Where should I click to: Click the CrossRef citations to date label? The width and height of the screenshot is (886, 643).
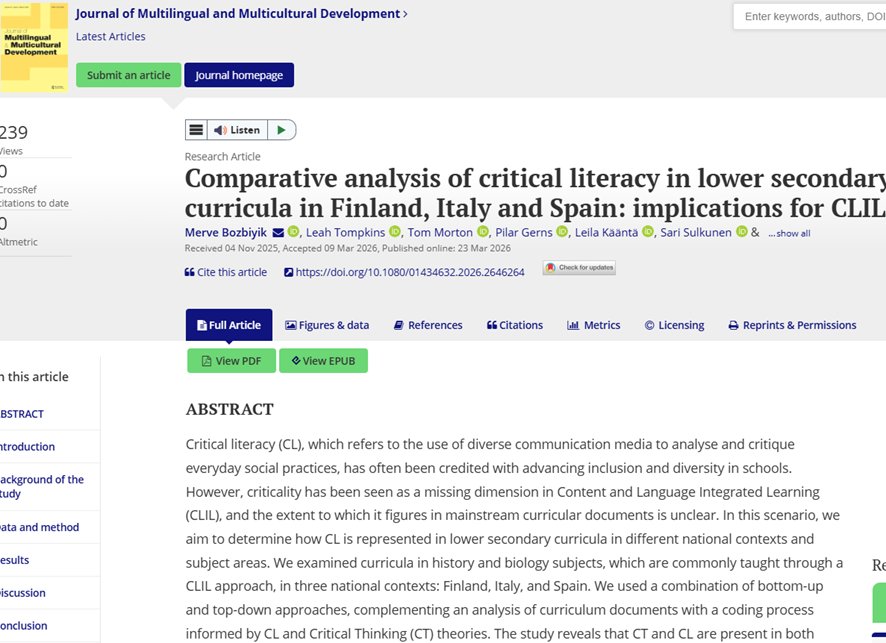34,197
